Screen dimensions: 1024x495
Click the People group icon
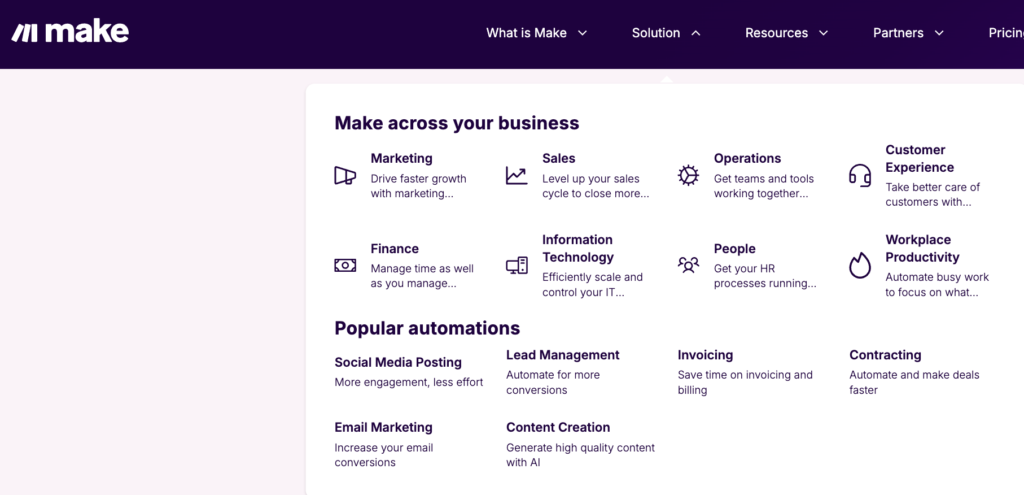(688, 265)
